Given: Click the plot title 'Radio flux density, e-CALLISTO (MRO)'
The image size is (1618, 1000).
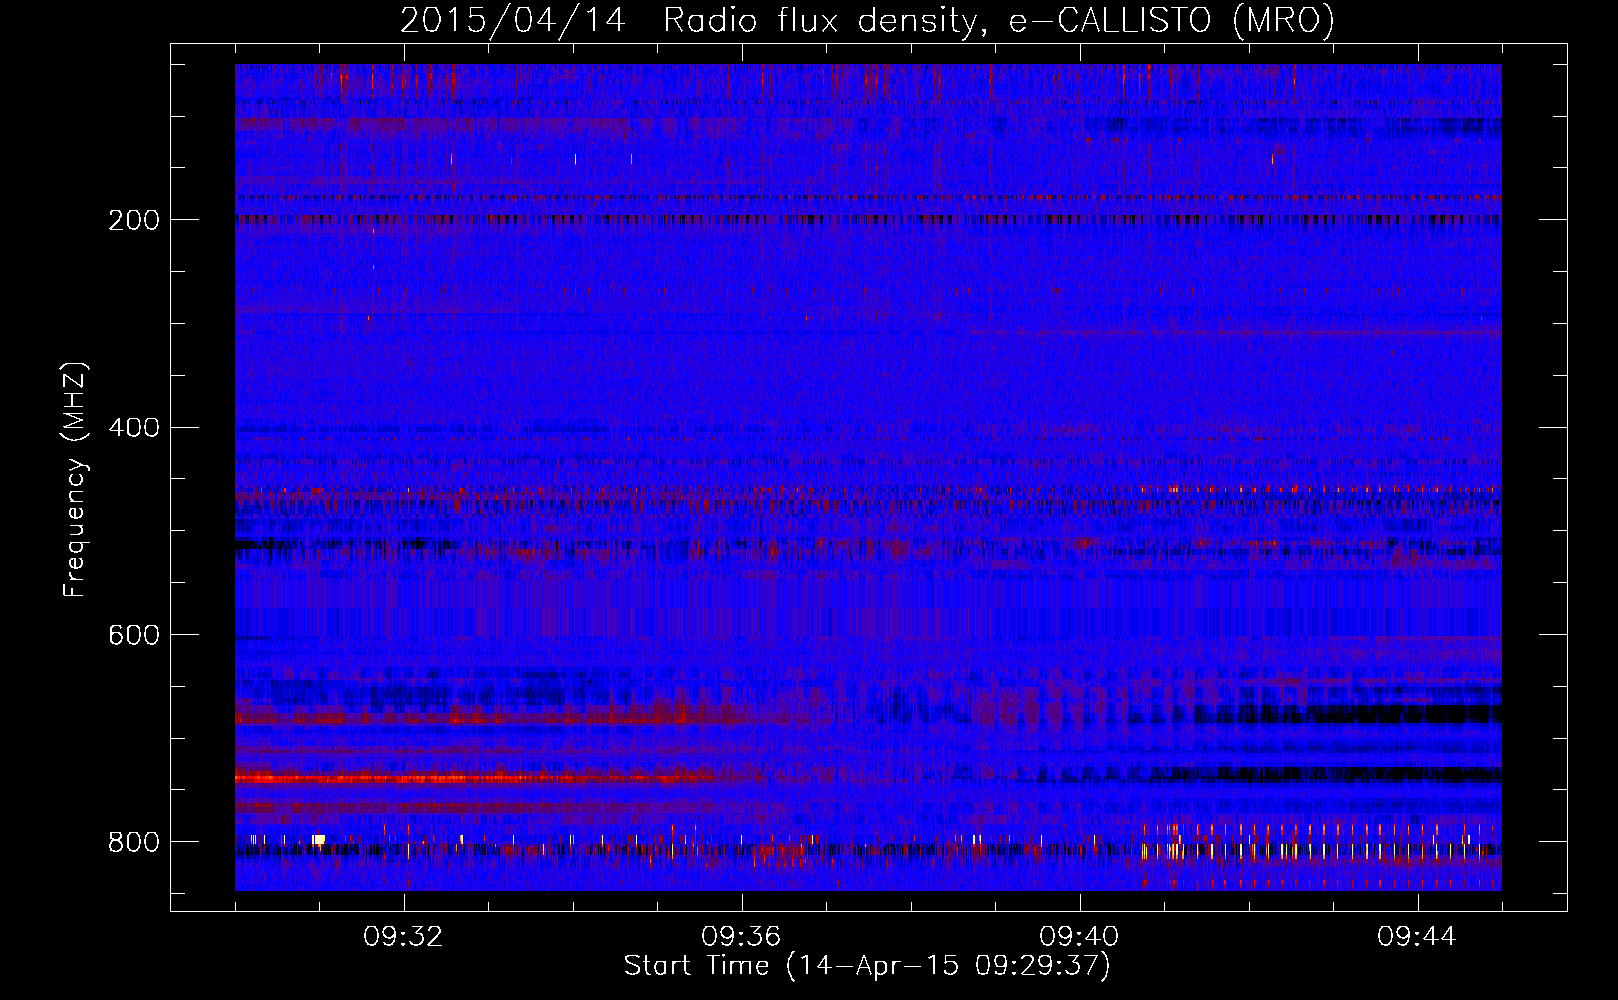Looking at the screenshot, I should pyautogui.click(x=998, y=20).
